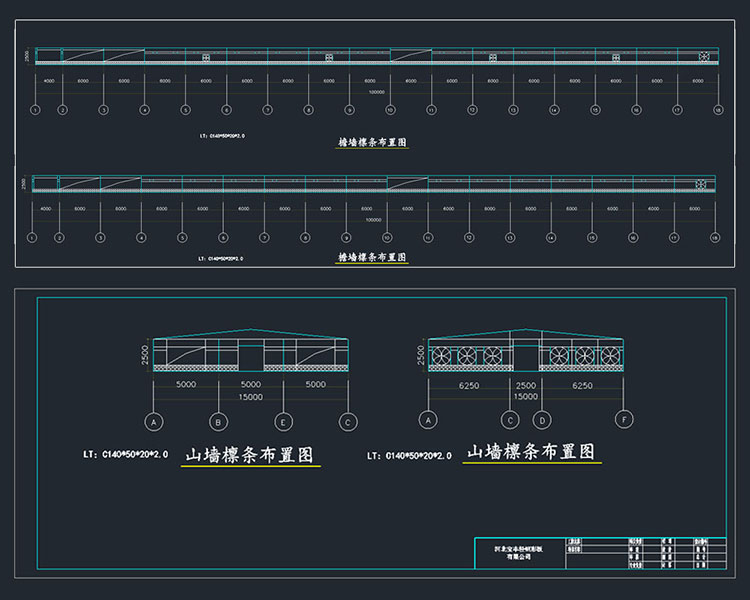Viewport: 750px width, 600px height.
Task: Click the leftmost fan symbol in right gable
Action: (441, 355)
